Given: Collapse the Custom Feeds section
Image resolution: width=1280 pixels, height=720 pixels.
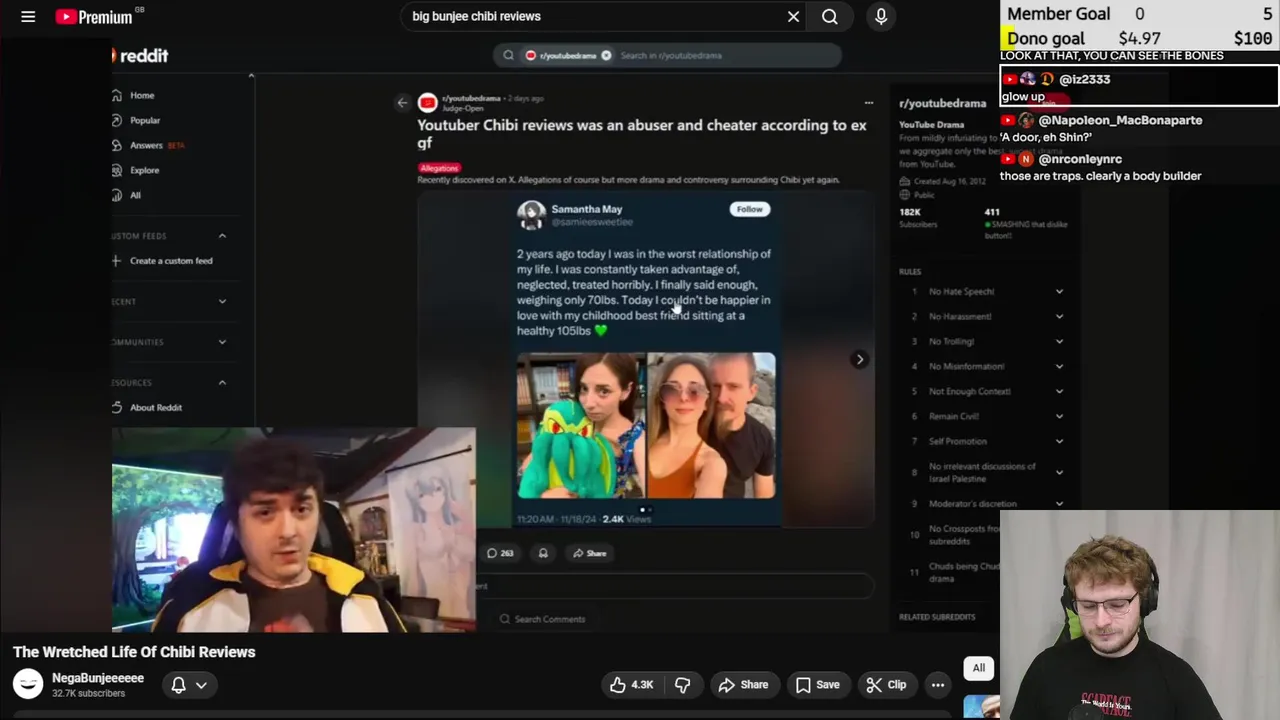Looking at the screenshot, I should [222, 236].
